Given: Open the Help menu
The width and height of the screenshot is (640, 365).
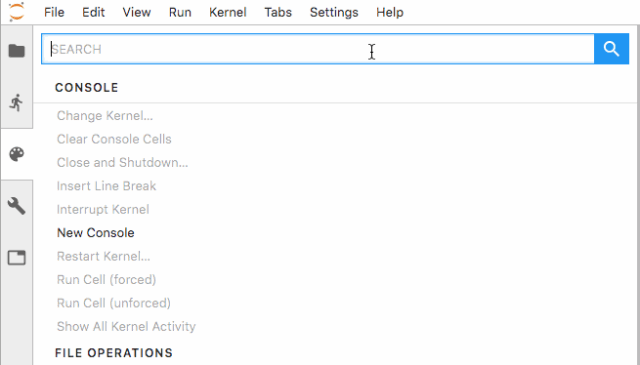Looking at the screenshot, I should [390, 12].
